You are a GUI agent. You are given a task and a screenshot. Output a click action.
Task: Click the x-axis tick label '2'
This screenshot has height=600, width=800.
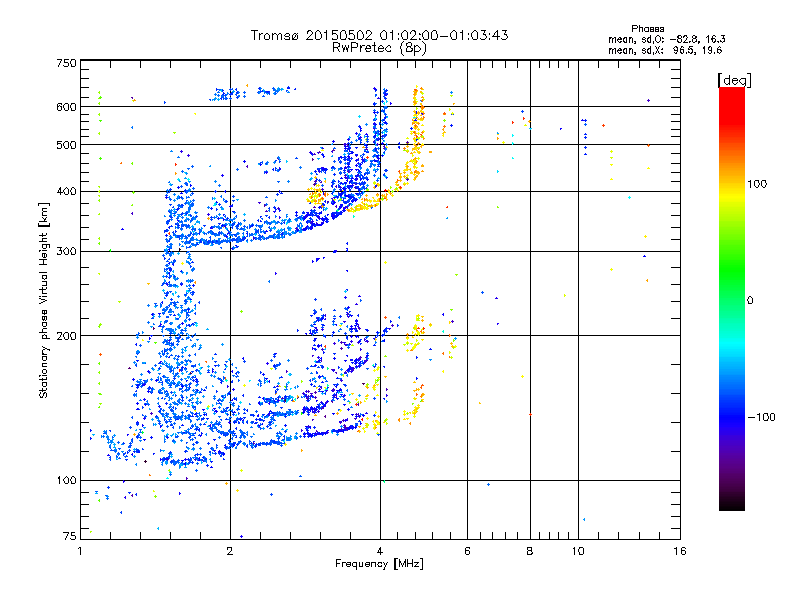click(230, 551)
